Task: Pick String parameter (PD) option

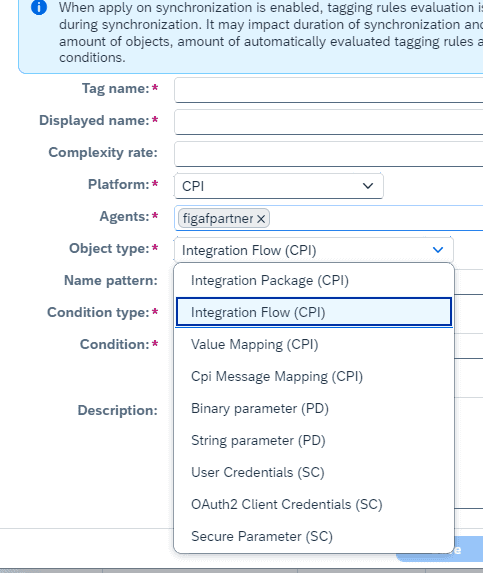Action: pyautogui.click(x=314, y=440)
